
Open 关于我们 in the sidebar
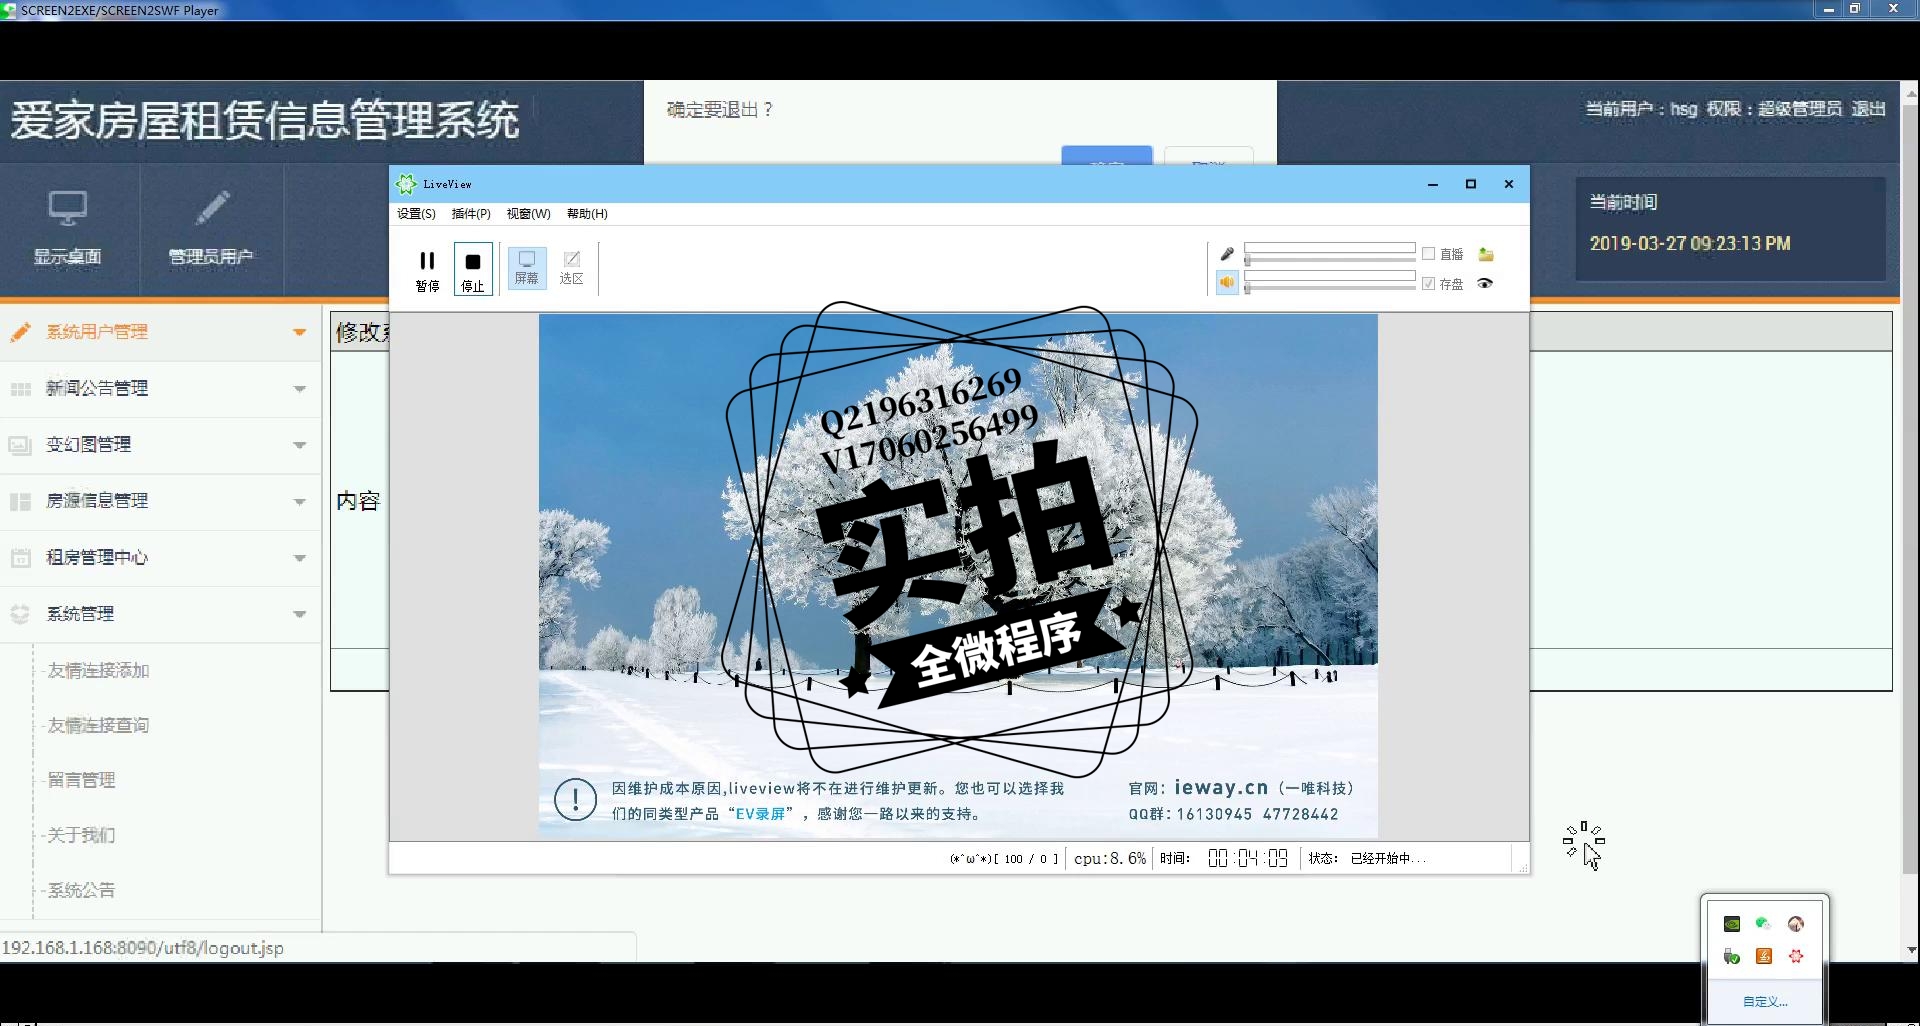(x=81, y=835)
